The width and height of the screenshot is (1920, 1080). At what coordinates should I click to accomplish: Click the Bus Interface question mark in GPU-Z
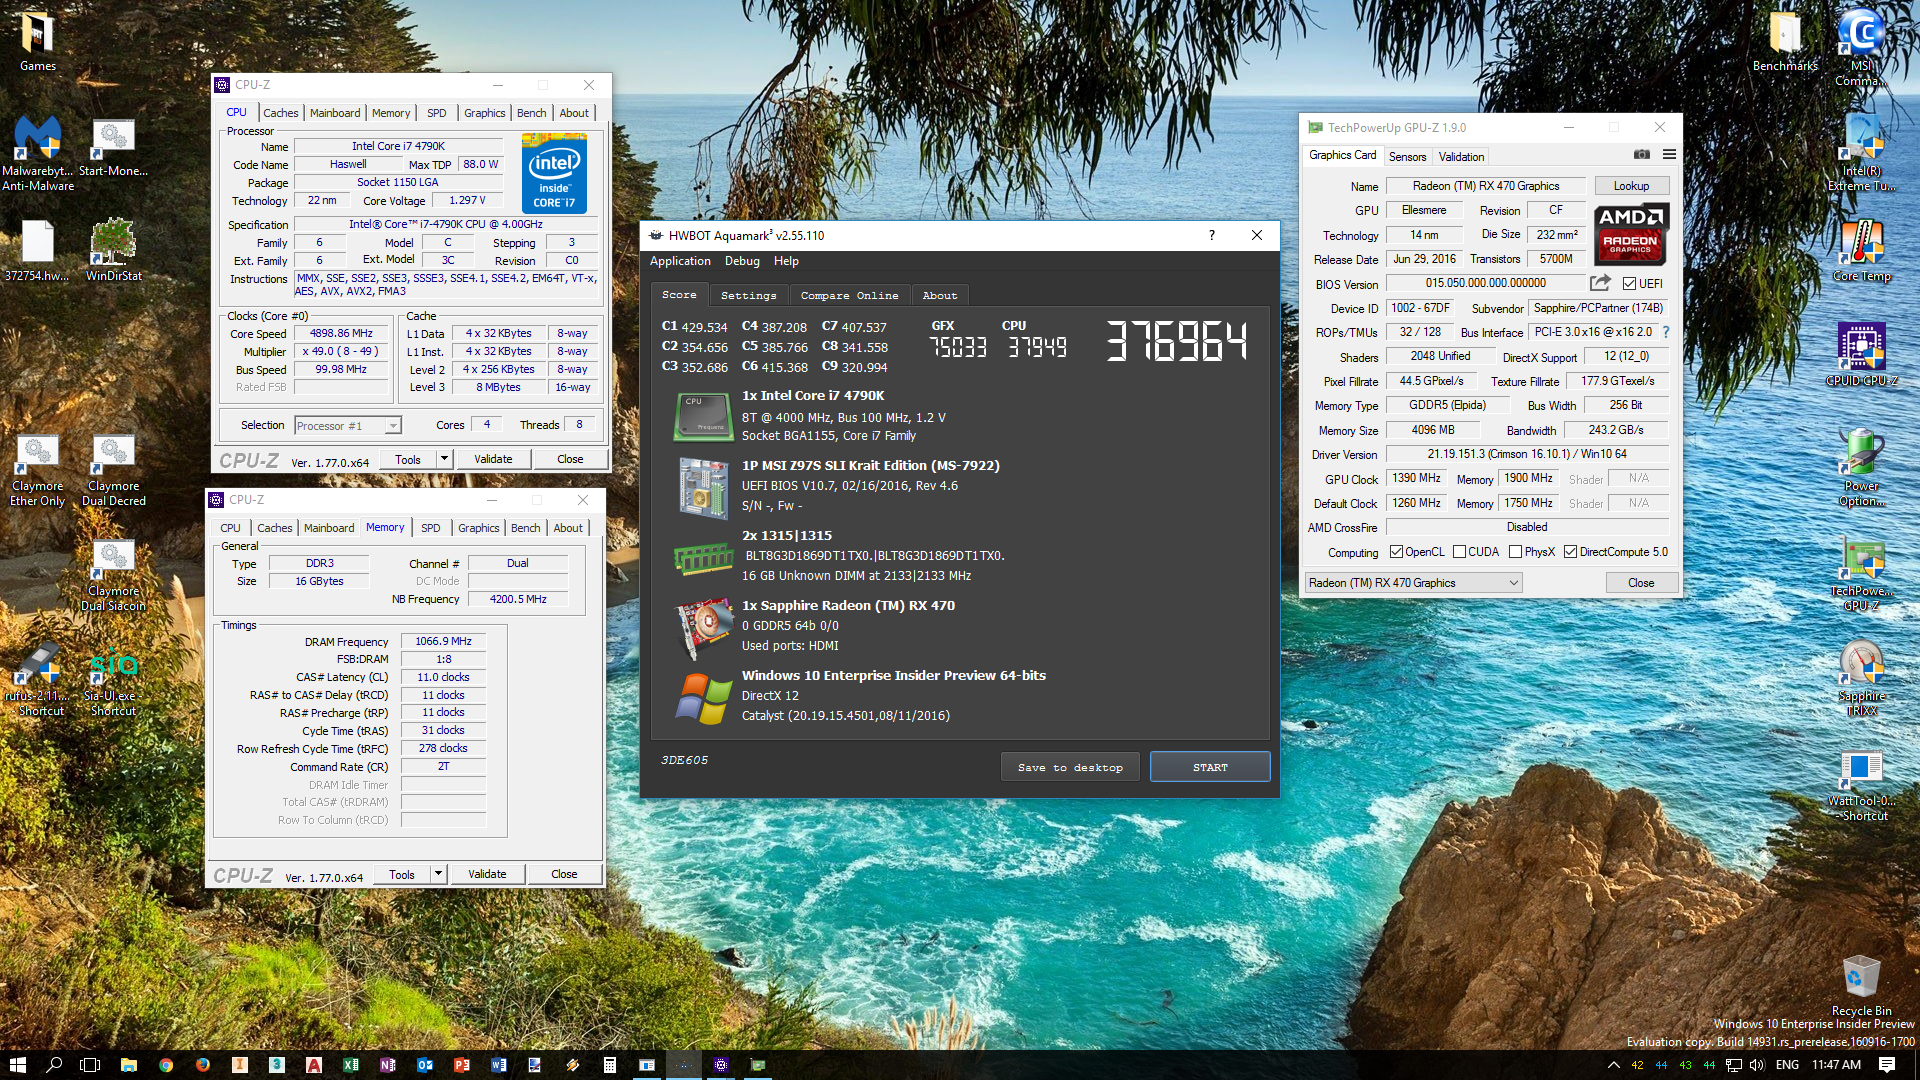(1666, 332)
